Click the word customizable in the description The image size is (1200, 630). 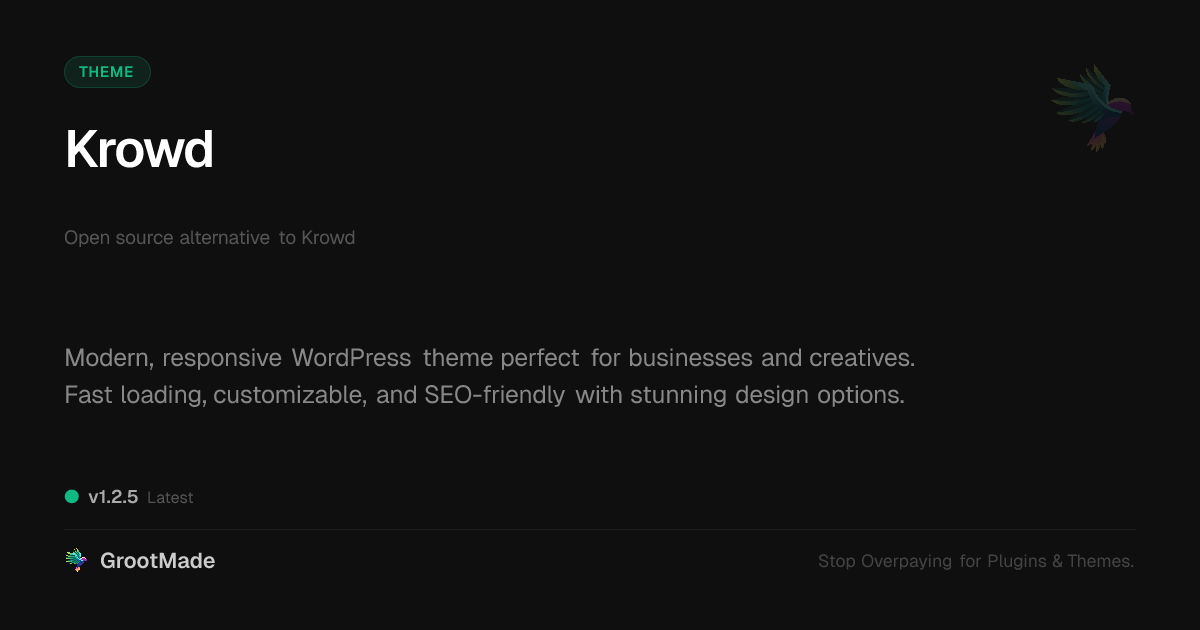pos(288,395)
